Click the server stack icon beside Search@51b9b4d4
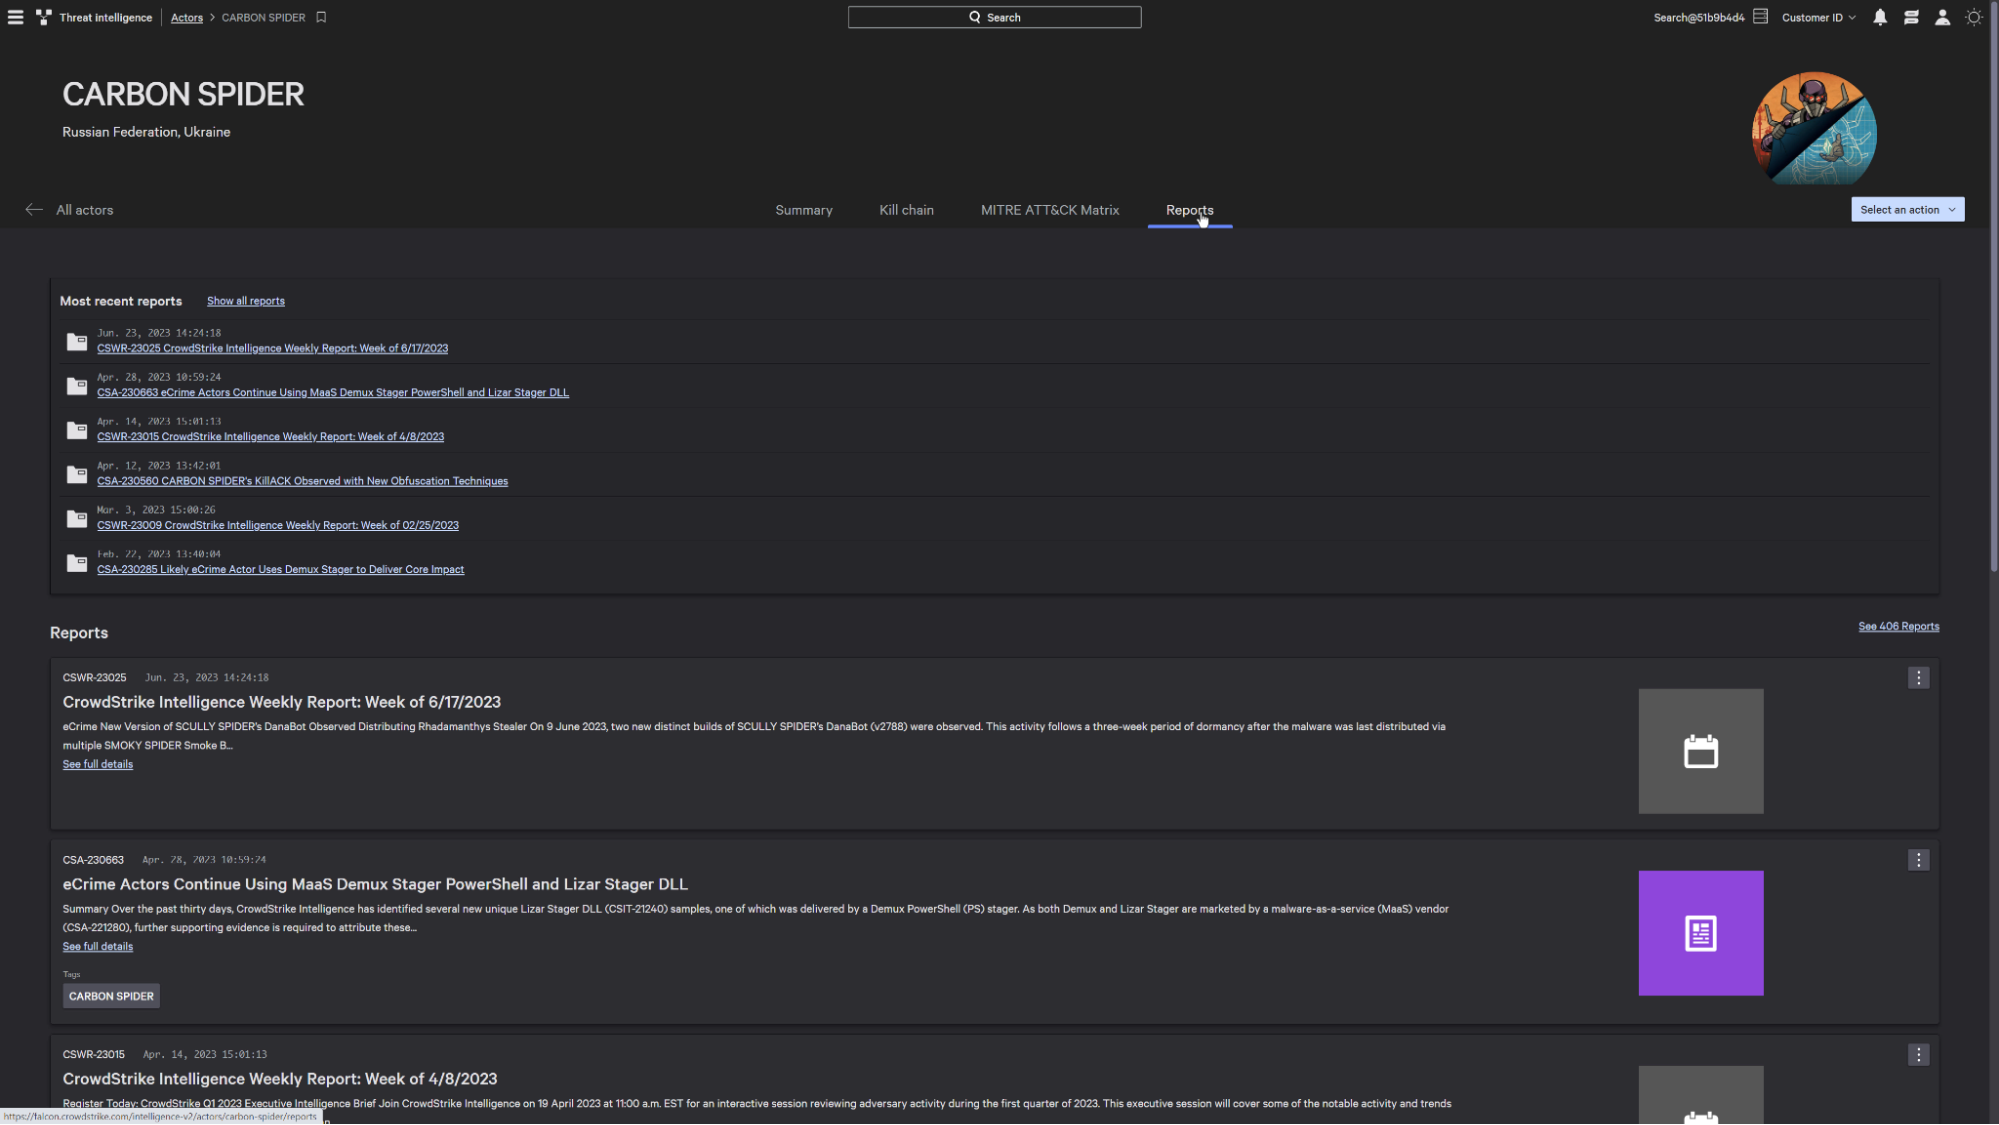 coord(1761,17)
